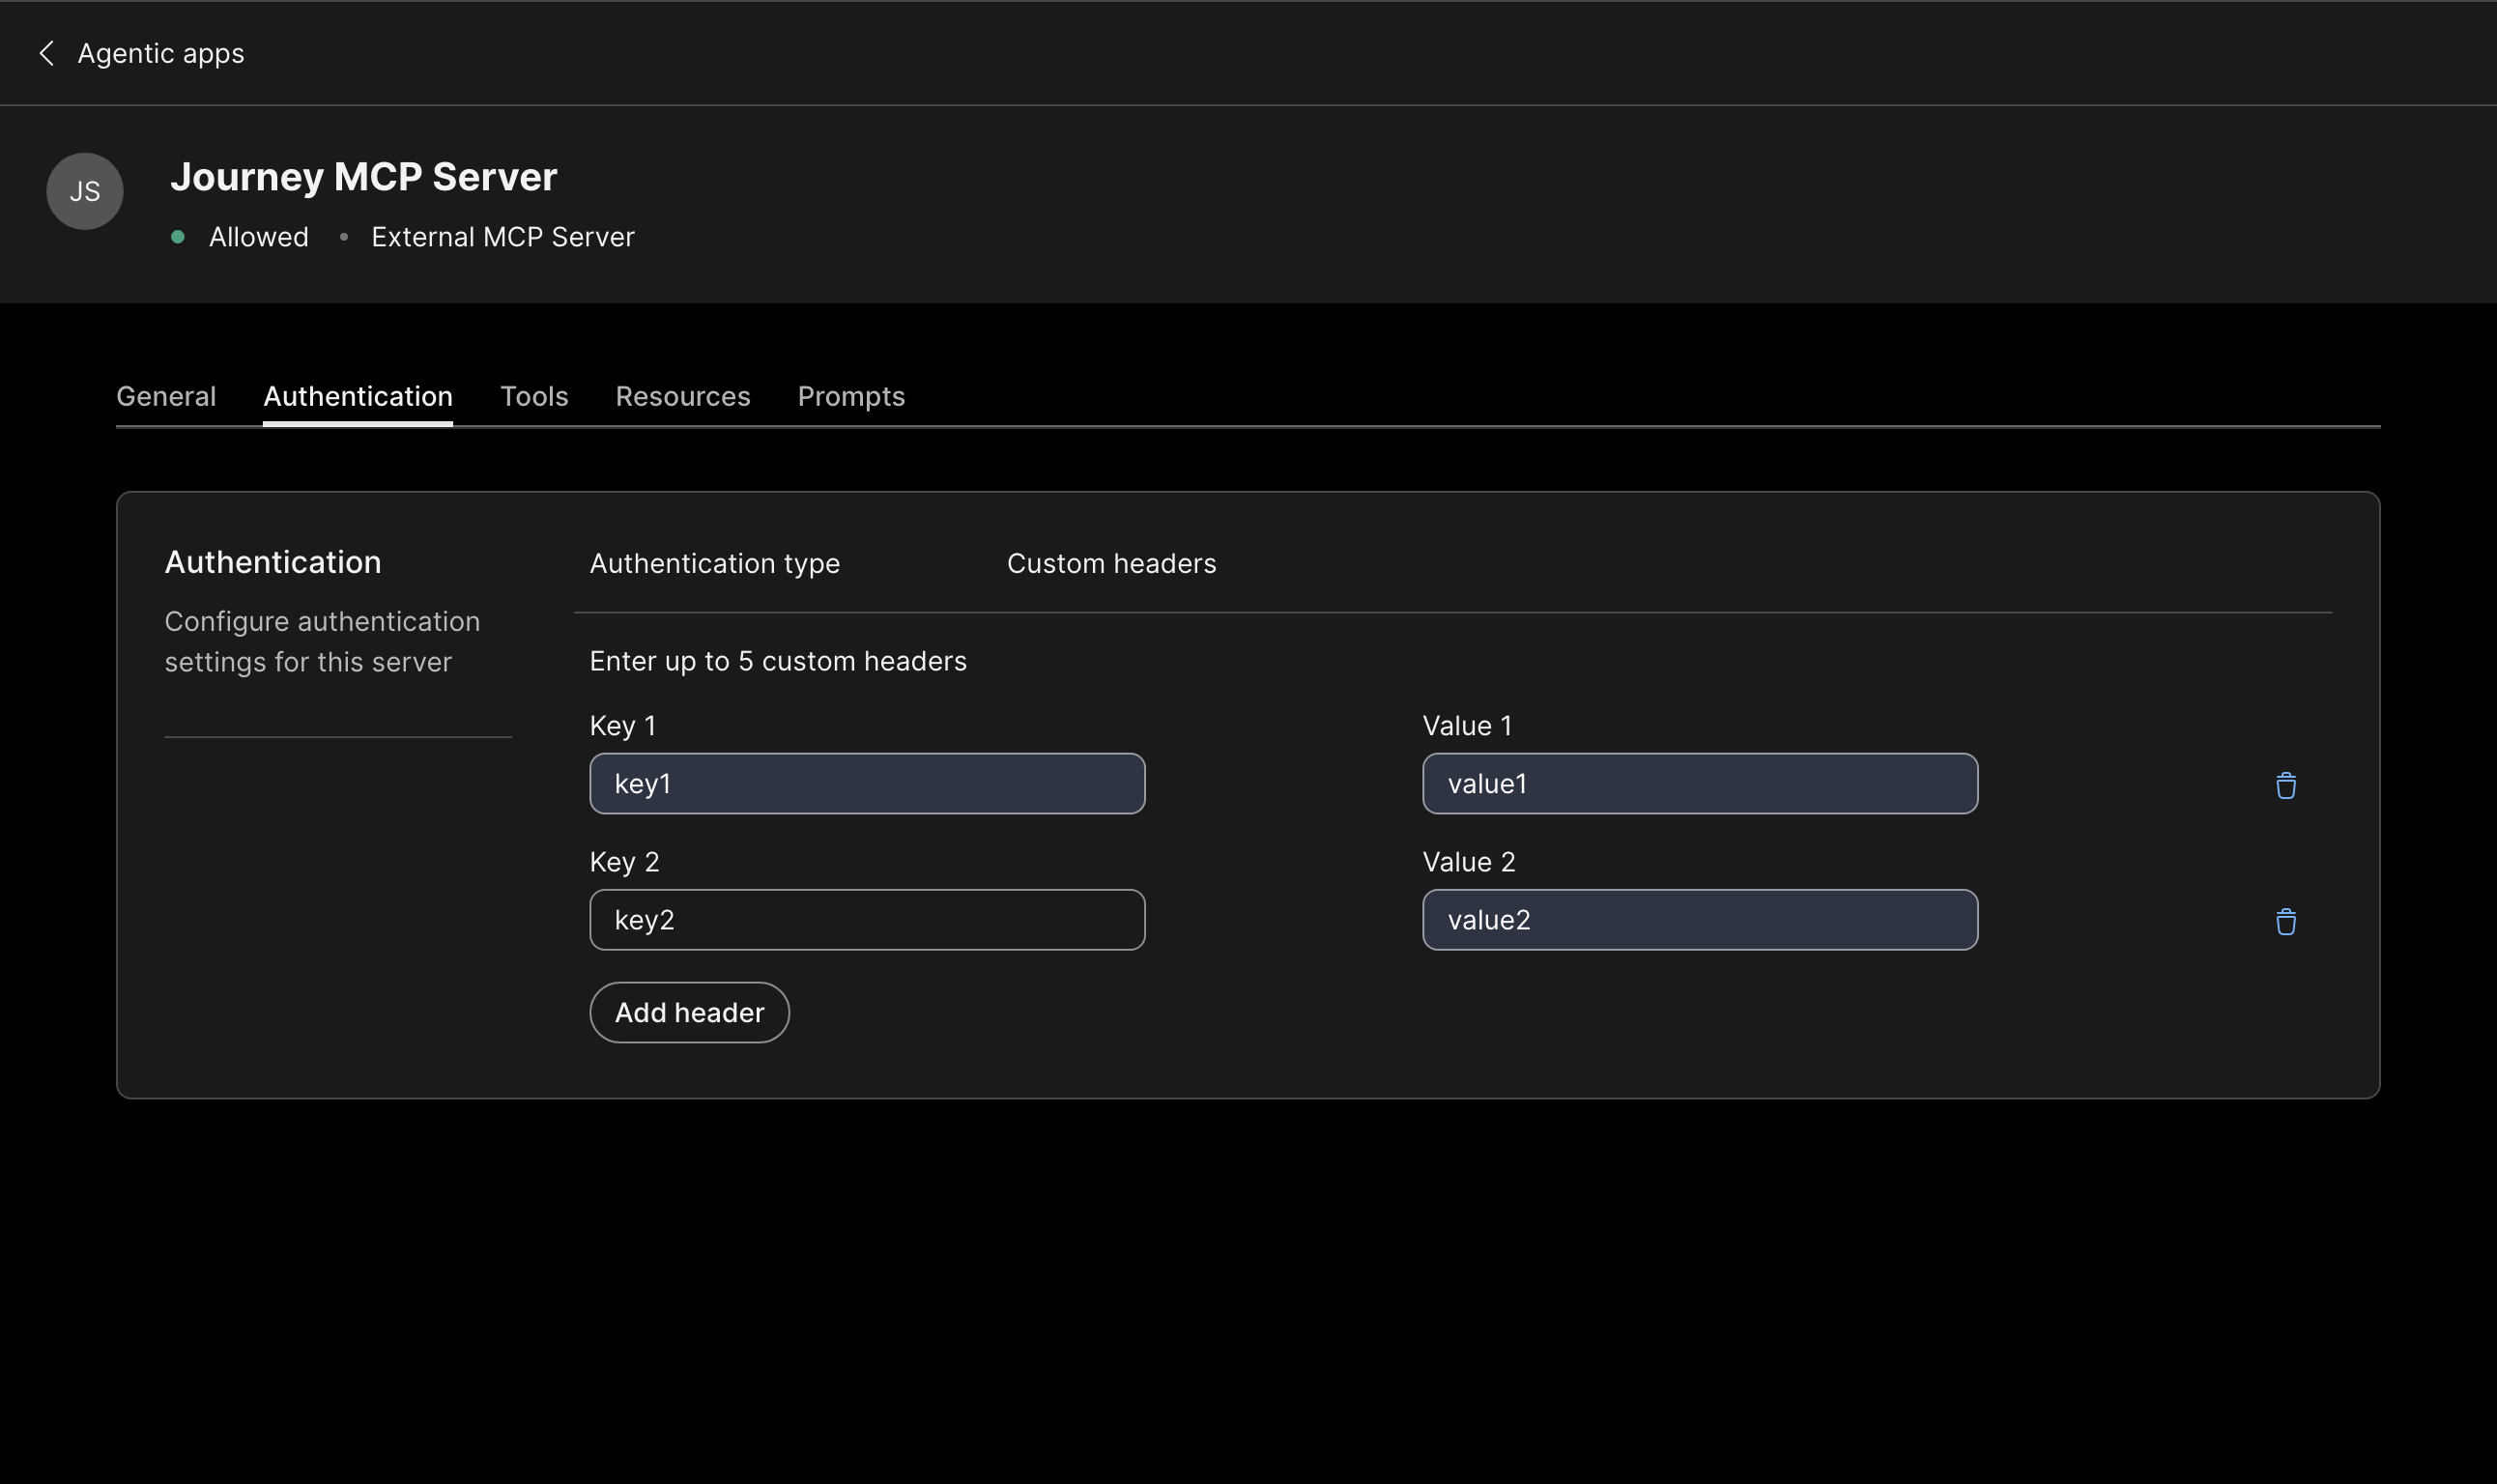
Task: Delete the key1 header using its trash icon
Action: tap(2286, 785)
